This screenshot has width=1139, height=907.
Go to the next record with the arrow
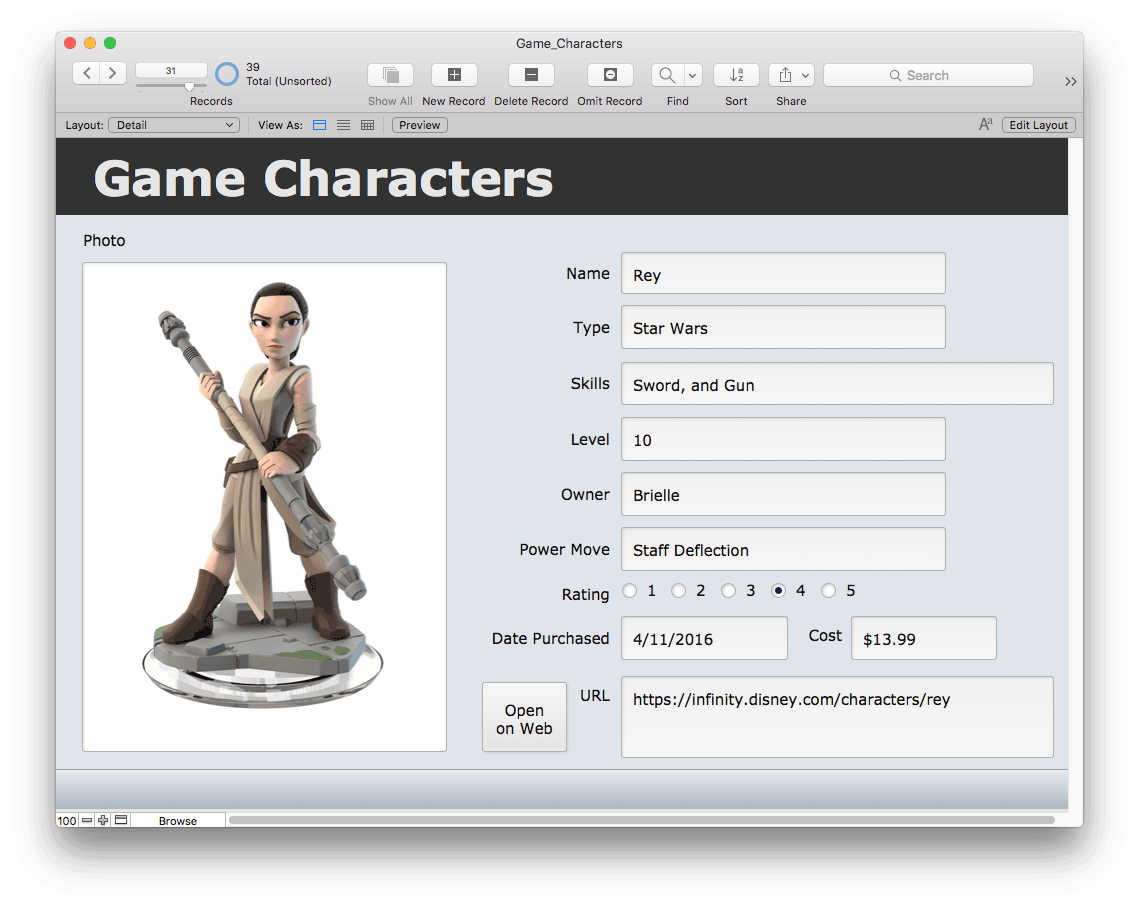112,73
